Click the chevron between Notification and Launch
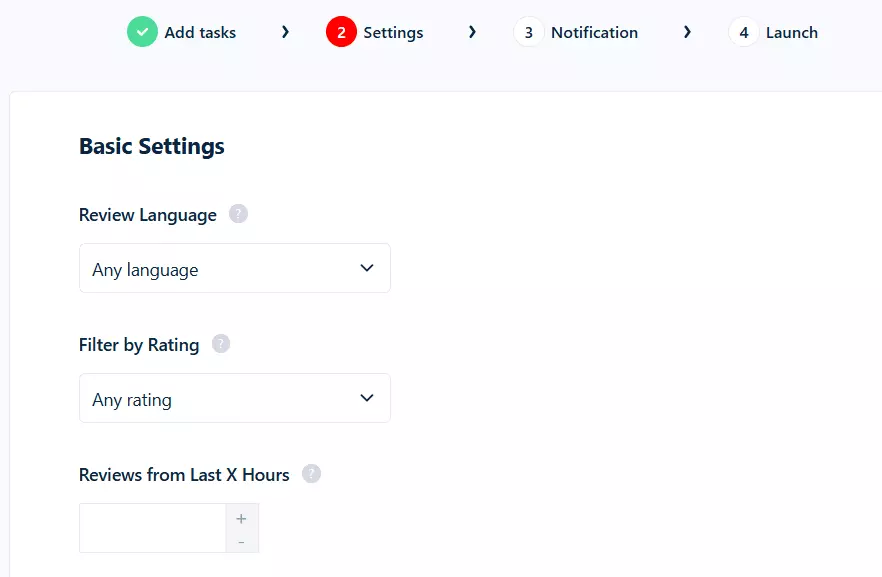The image size is (882, 577). 687,32
